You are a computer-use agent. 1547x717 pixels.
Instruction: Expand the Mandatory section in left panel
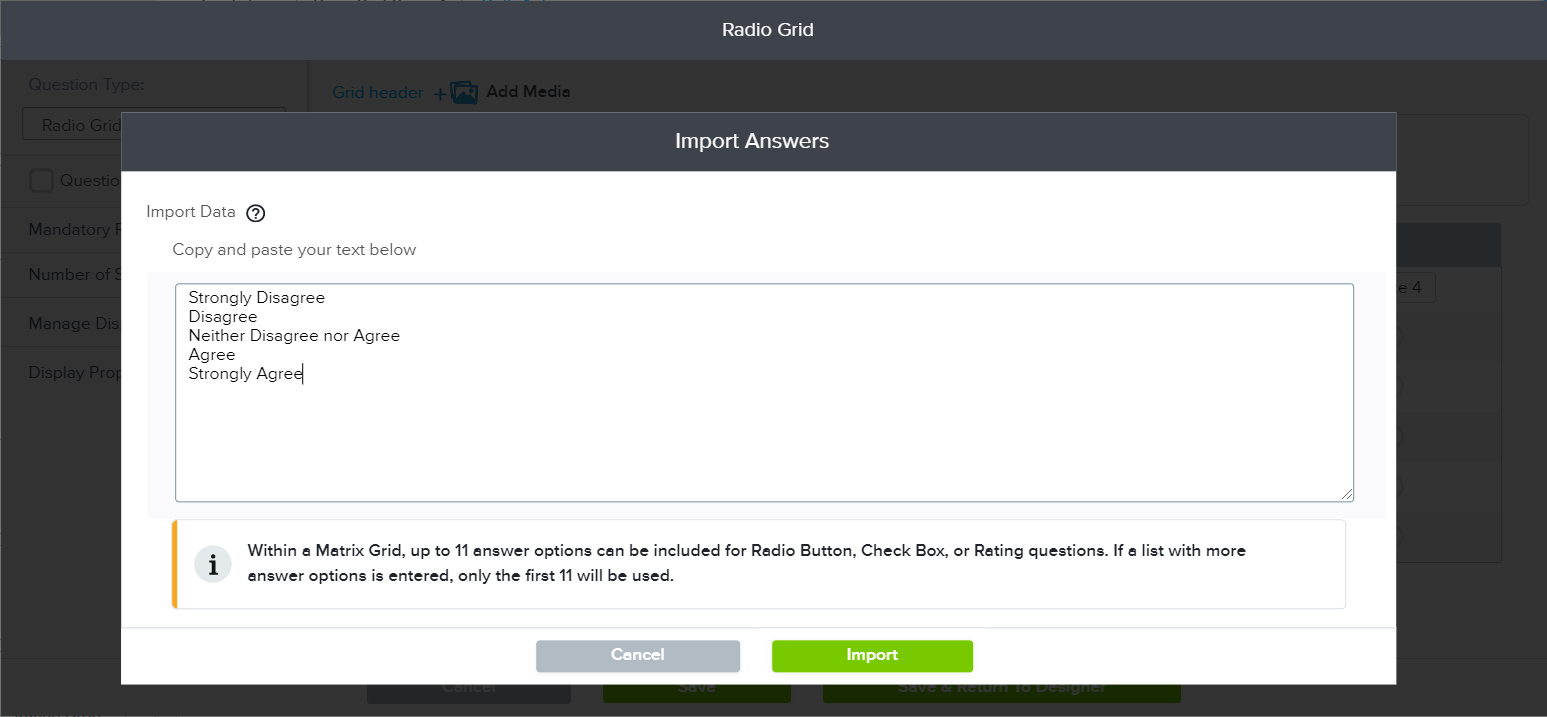click(x=70, y=230)
